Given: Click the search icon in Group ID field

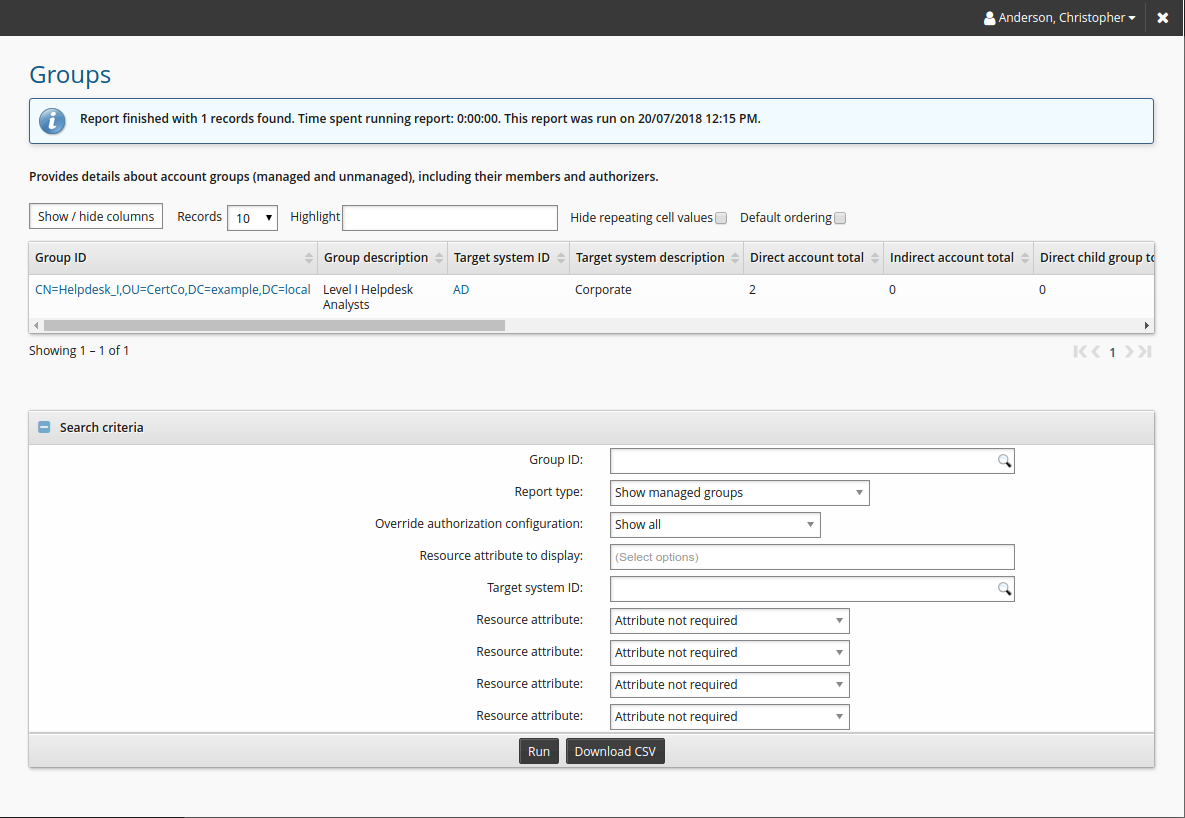Looking at the screenshot, I should [x=1004, y=461].
